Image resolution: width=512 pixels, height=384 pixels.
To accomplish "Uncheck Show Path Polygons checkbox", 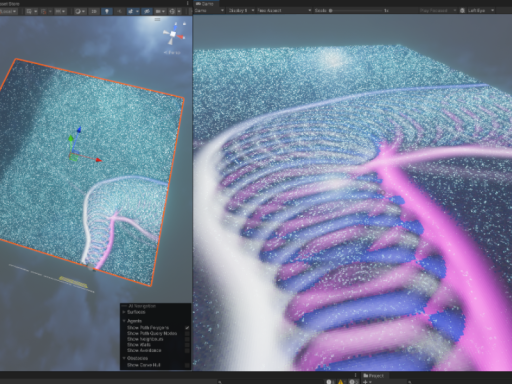I will [187, 328].
